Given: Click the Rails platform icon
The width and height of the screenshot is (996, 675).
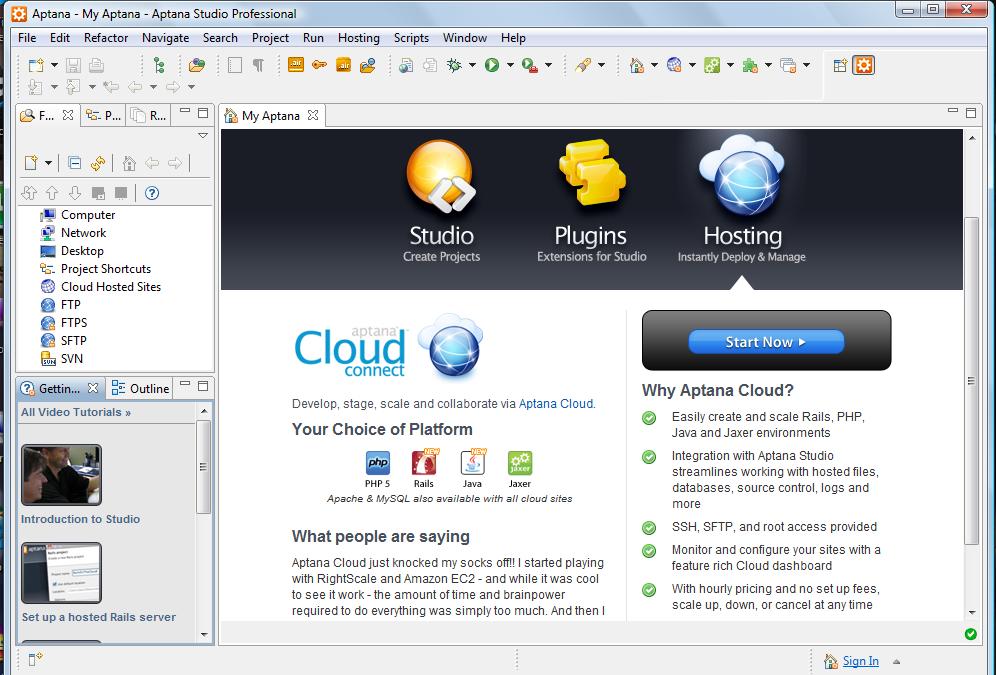Looking at the screenshot, I should coord(424,463).
